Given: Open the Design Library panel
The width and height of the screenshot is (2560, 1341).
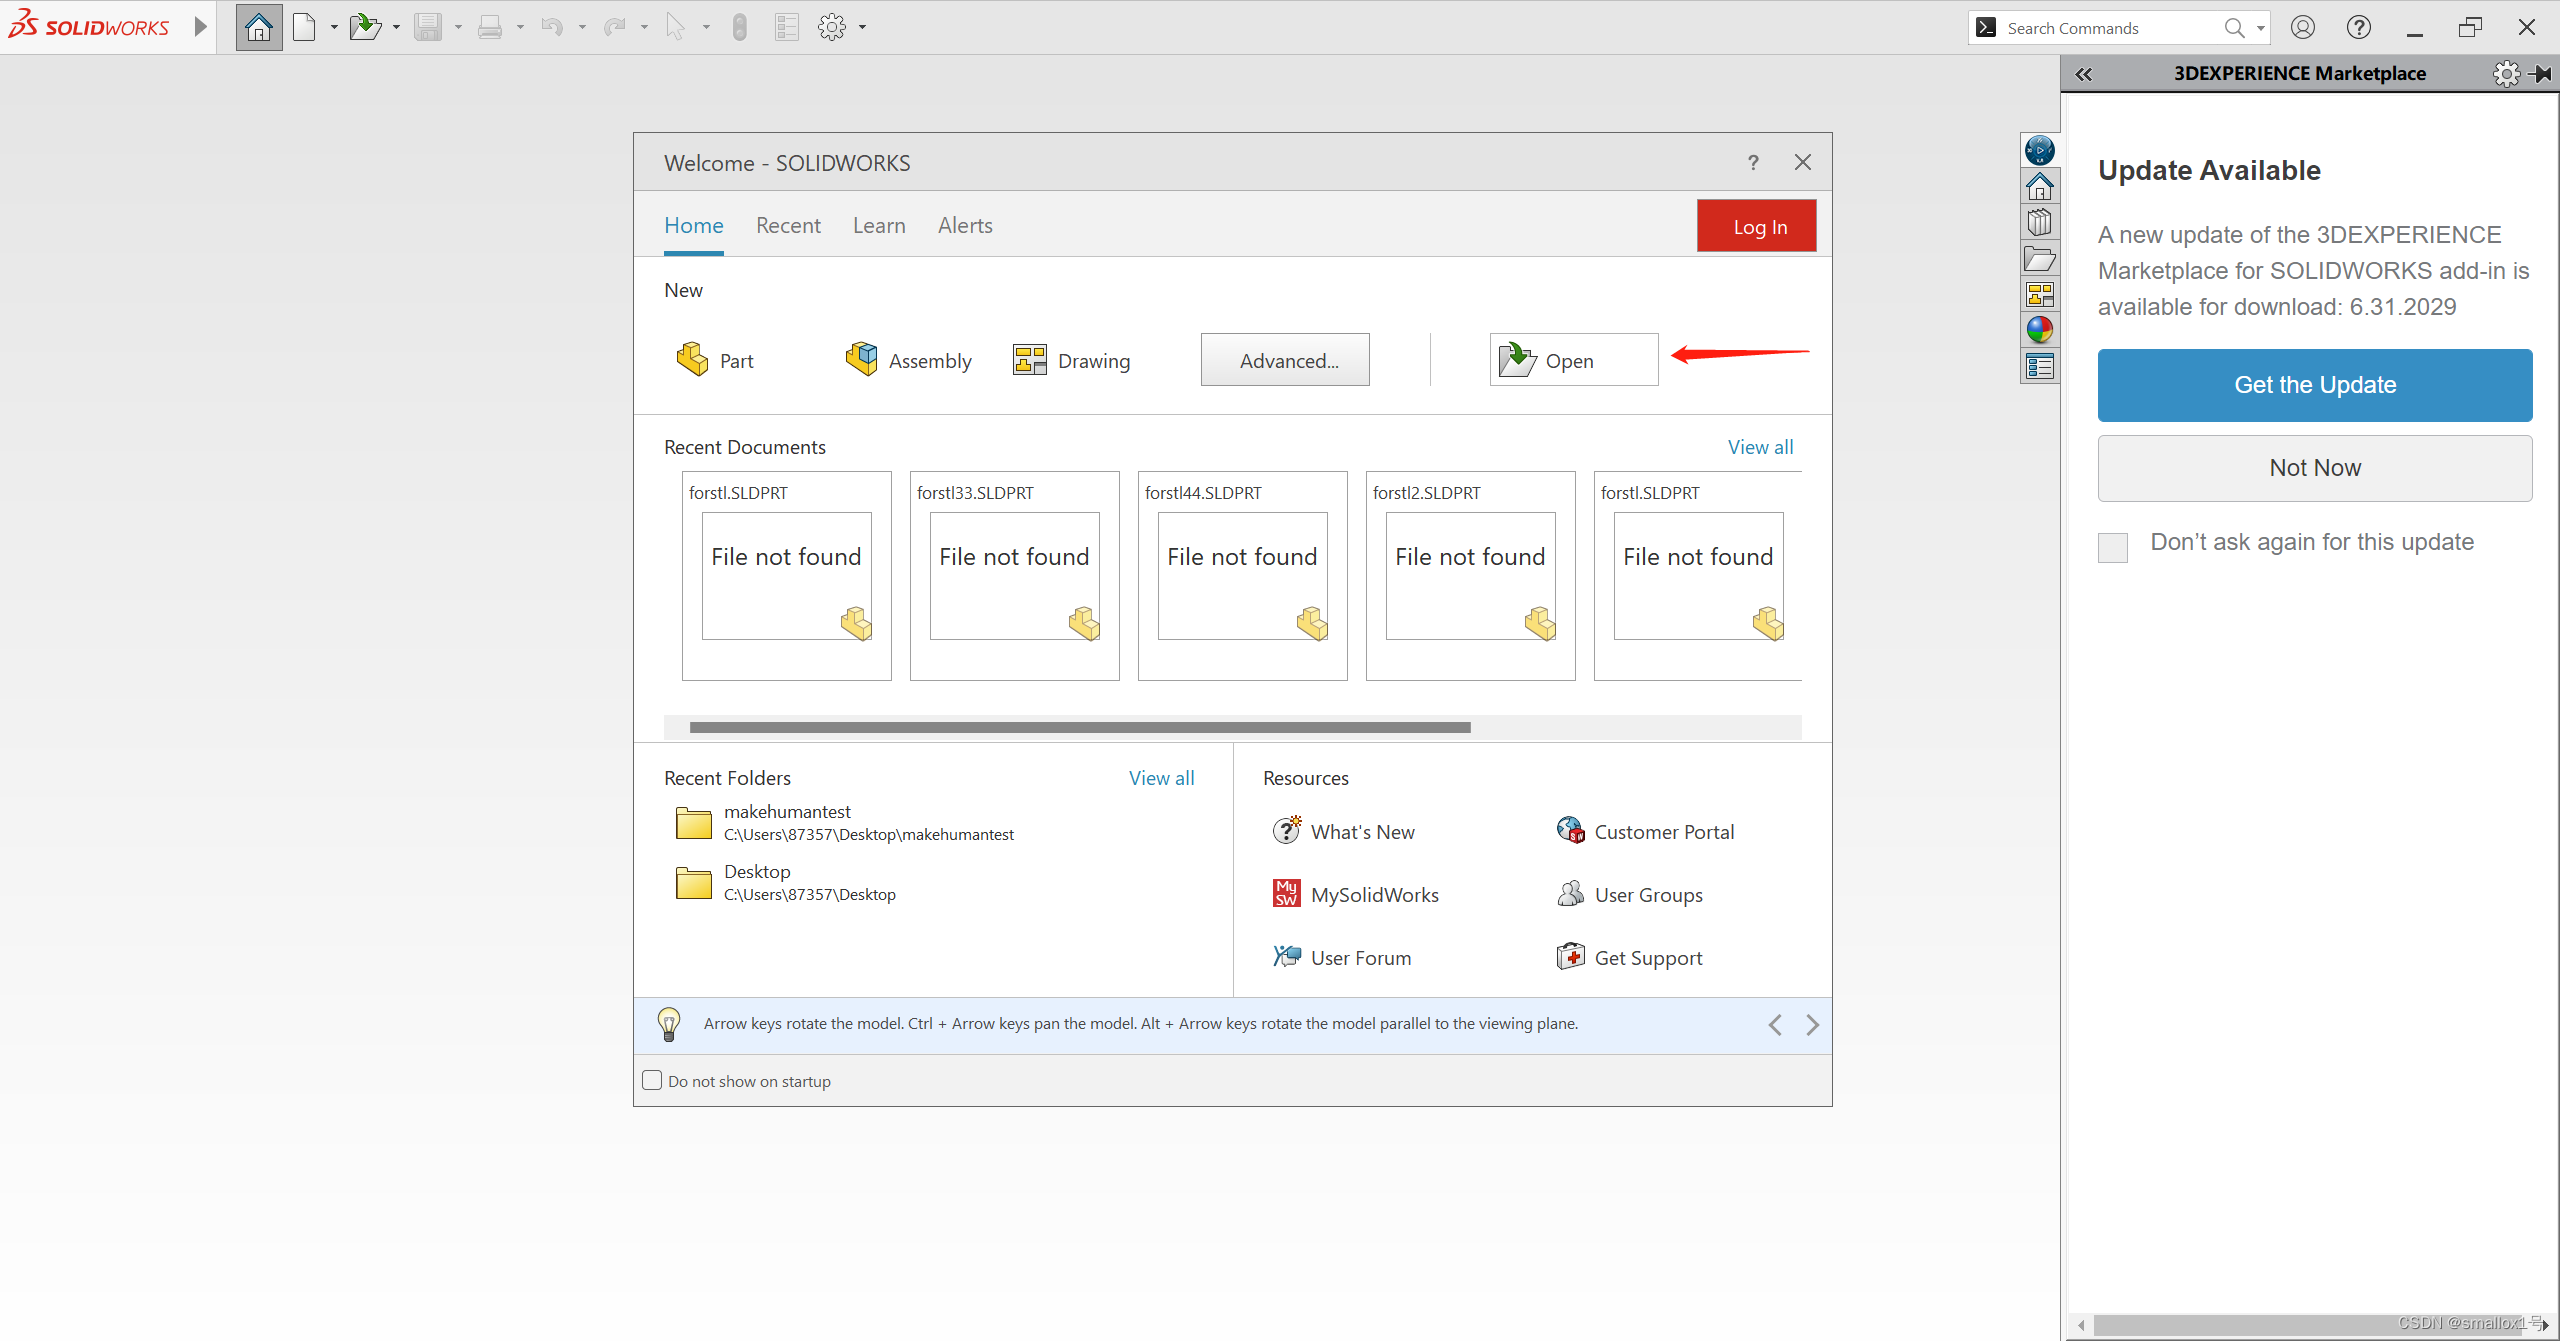Looking at the screenshot, I should click(2040, 222).
